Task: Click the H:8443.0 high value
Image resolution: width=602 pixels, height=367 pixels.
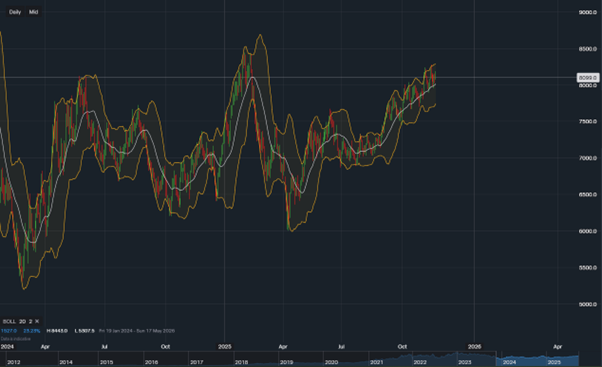Action: coord(57,331)
